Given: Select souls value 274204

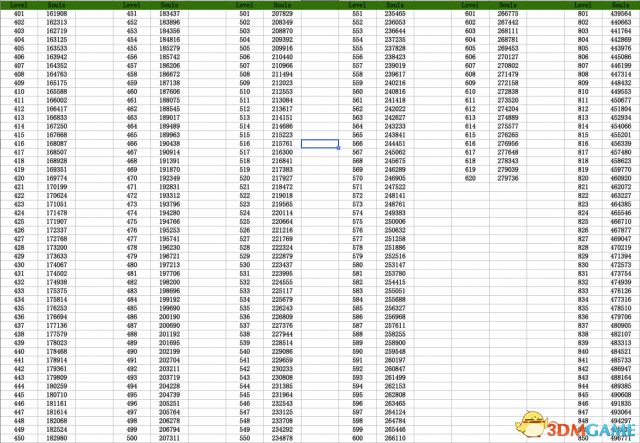Looking at the screenshot, I should click(x=508, y=109).
